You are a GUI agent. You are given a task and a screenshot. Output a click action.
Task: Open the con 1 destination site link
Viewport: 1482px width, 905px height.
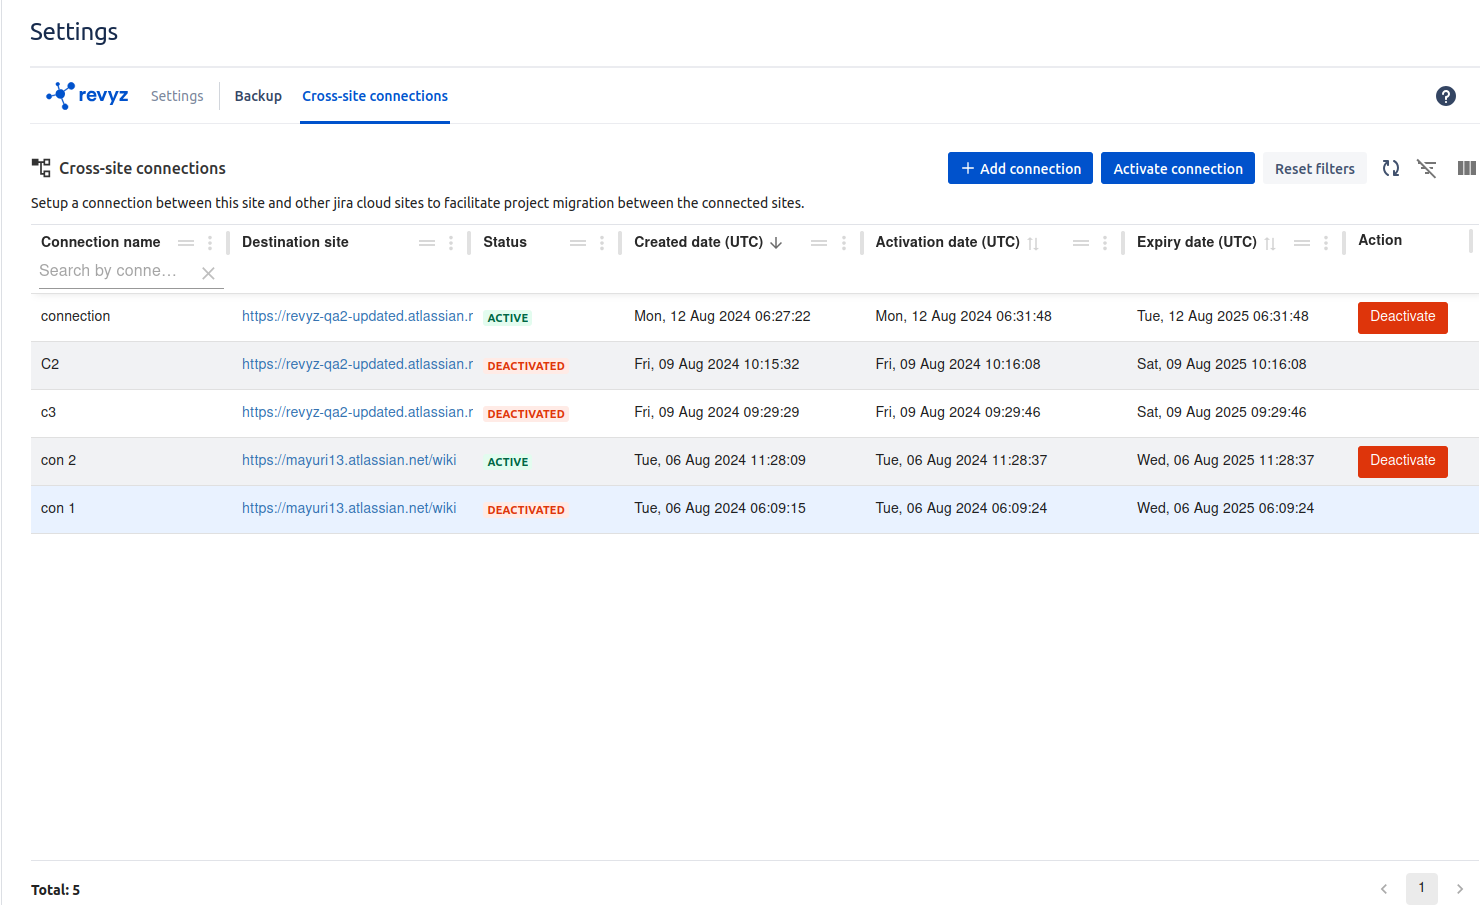[349, 508]
